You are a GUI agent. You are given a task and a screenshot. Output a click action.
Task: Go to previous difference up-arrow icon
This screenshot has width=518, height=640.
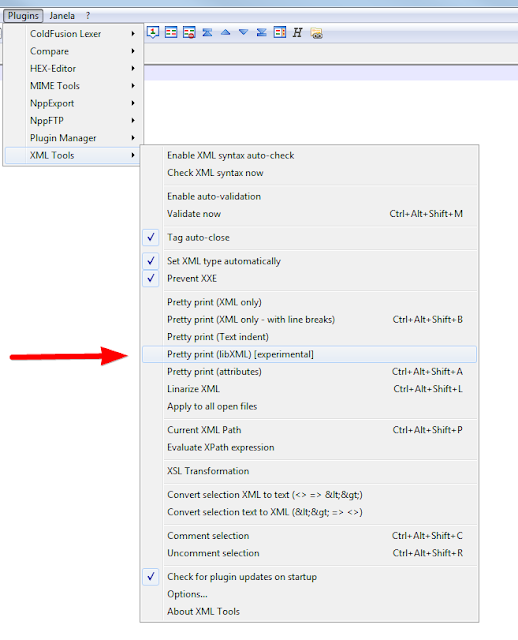225,32
